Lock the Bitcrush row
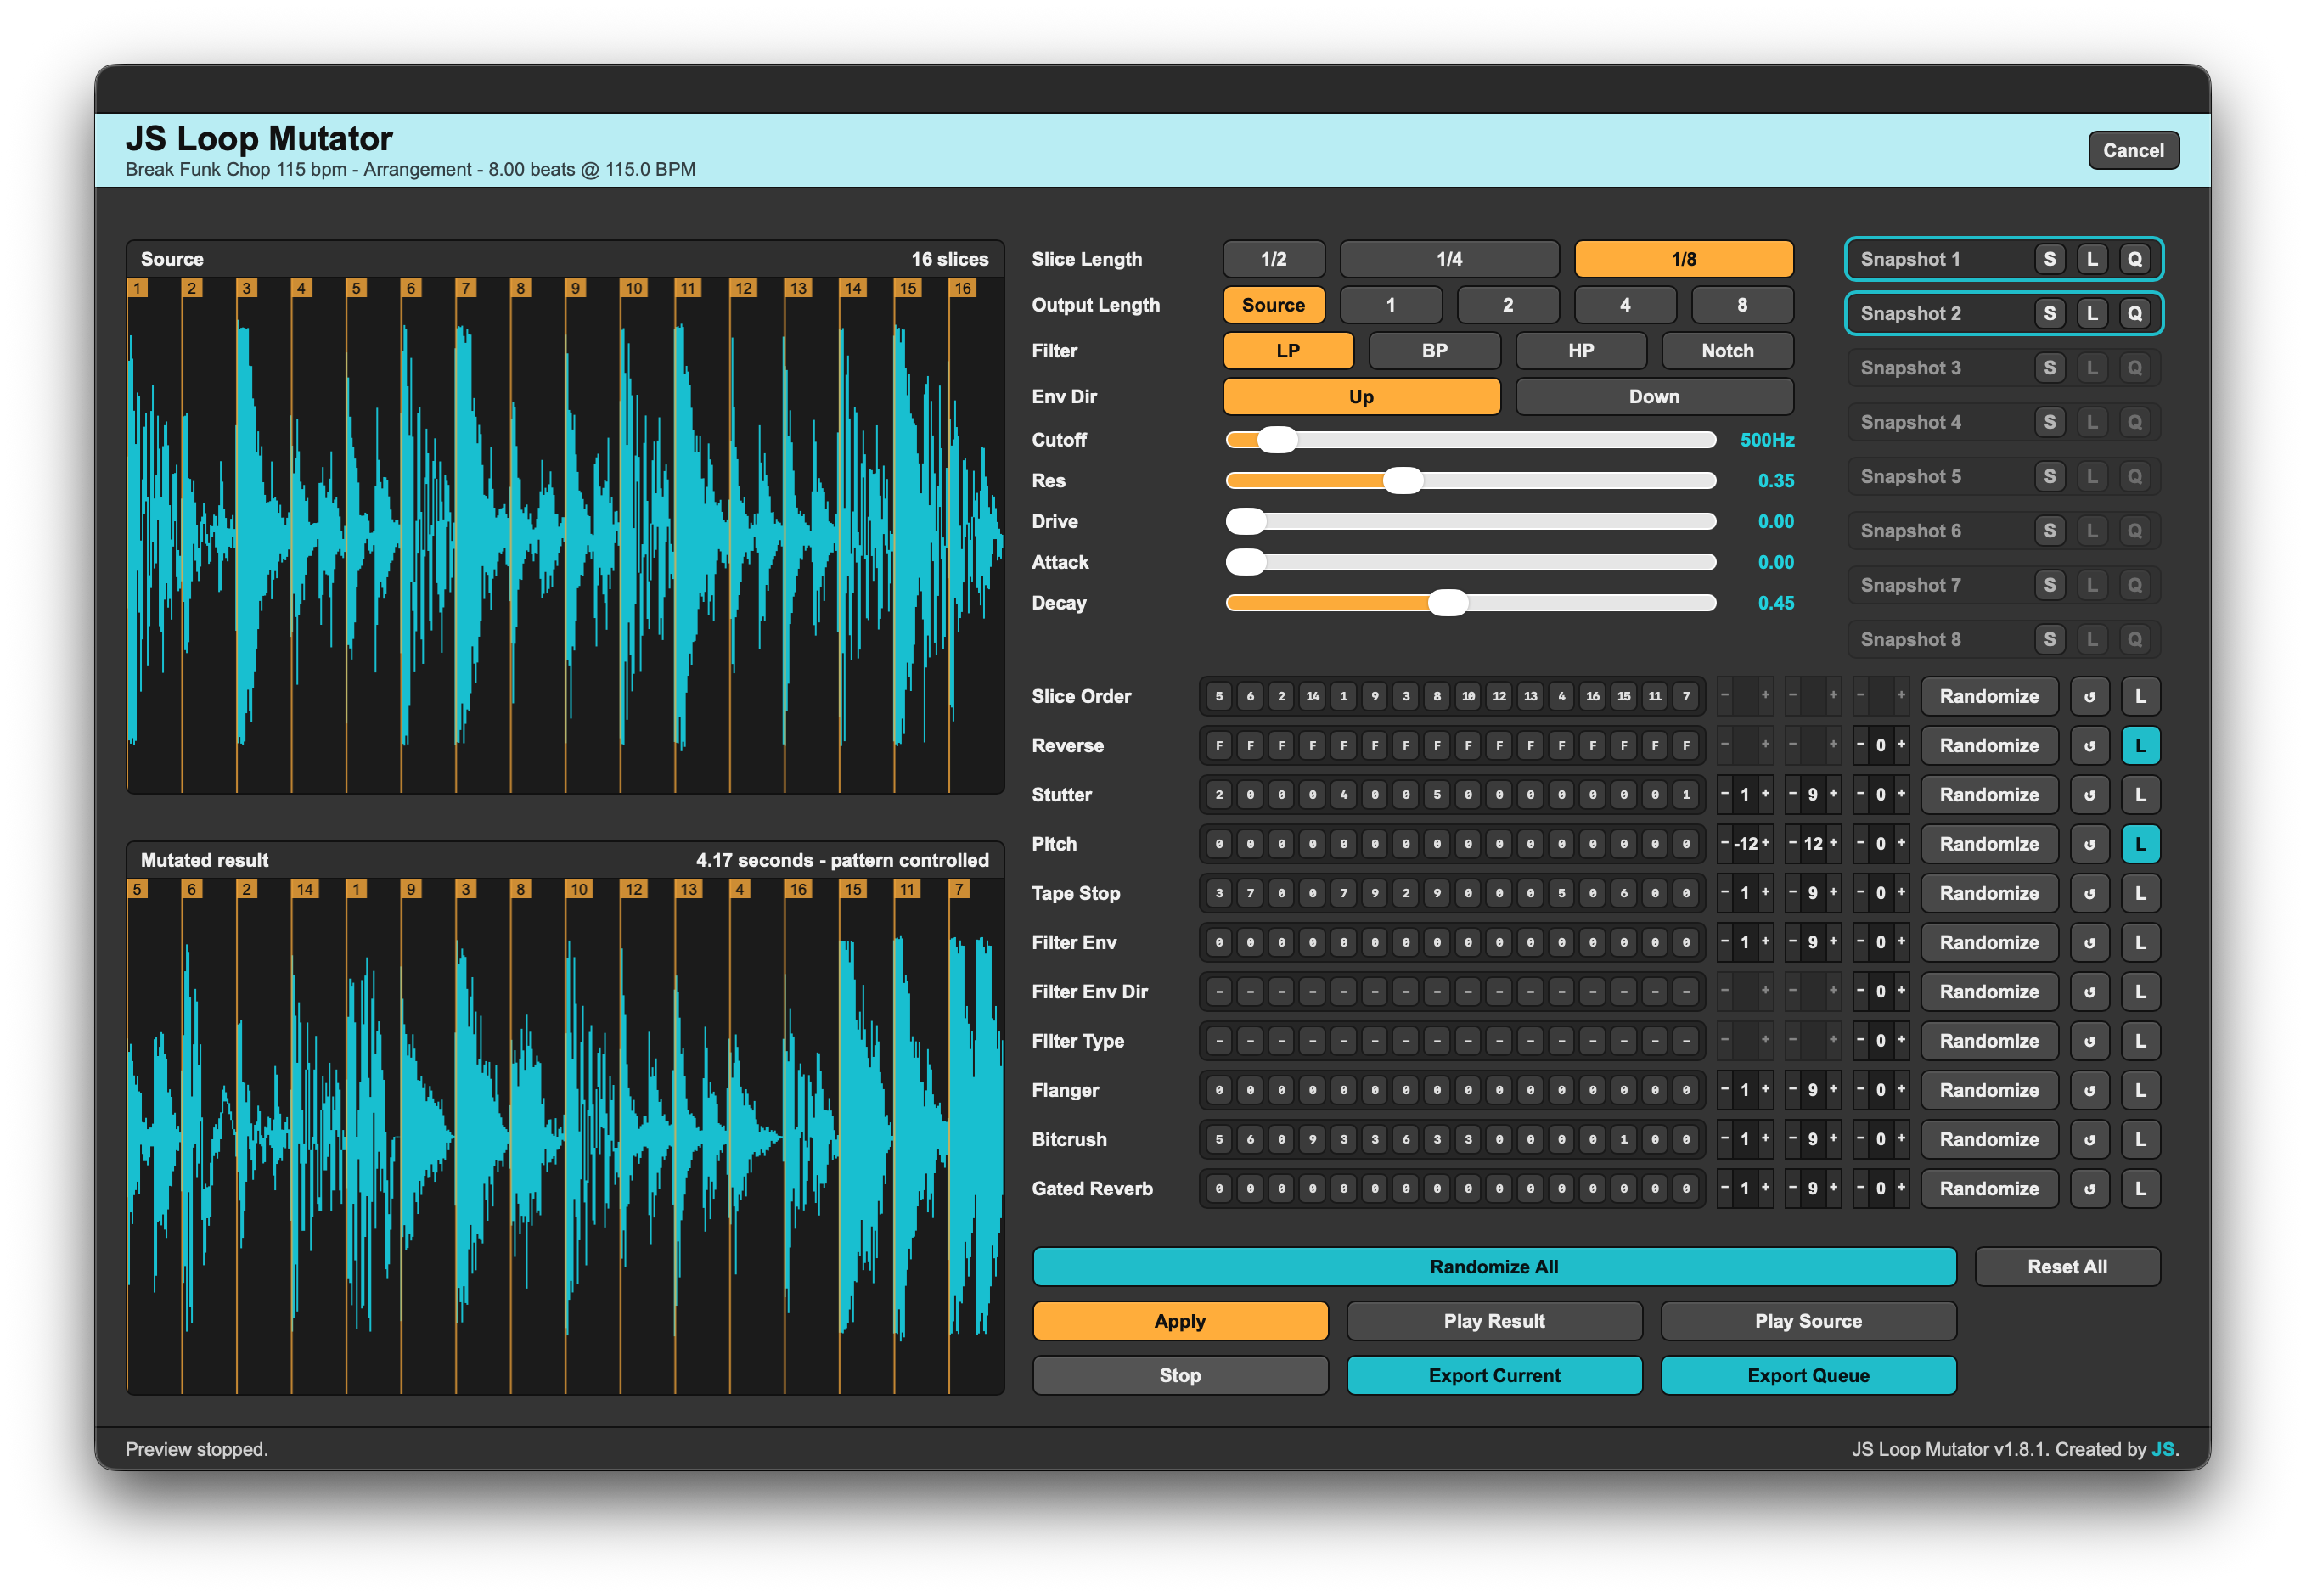Screen dimensions: 2306x1596 [2140, 1140]
